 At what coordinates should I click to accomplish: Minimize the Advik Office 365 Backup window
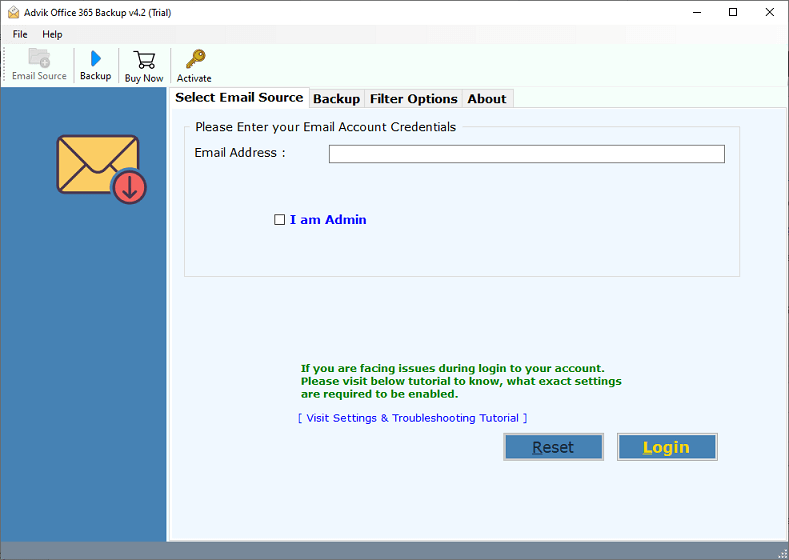(x=697, y=13)
